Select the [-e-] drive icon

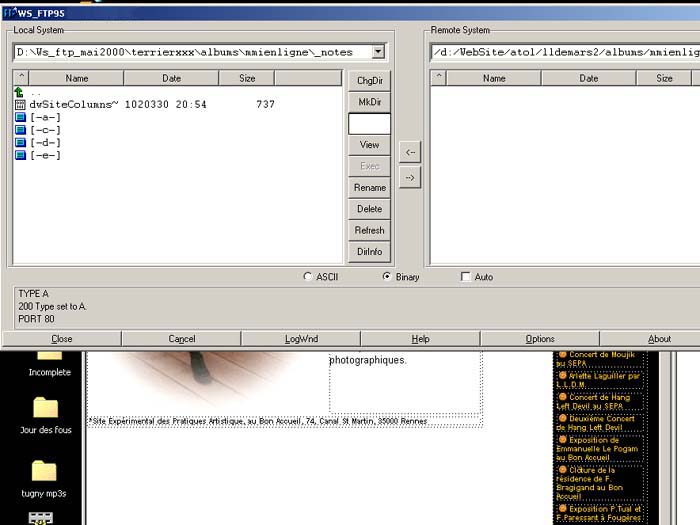[x=20, y=155]
